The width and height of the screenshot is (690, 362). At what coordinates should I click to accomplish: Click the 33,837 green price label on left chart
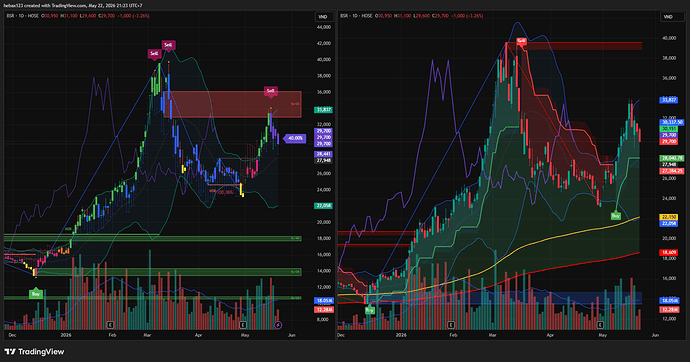323,110
